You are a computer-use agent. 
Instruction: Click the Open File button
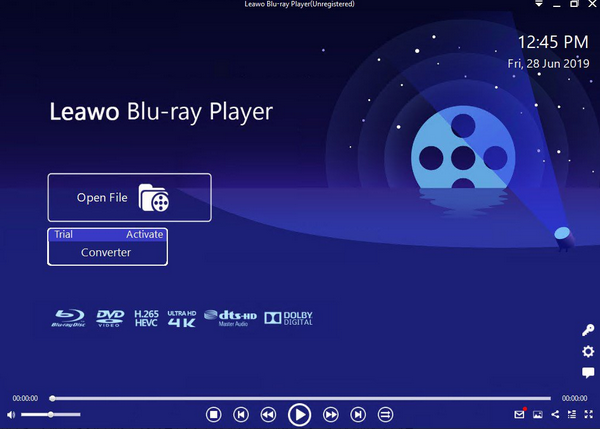point(129,197)
